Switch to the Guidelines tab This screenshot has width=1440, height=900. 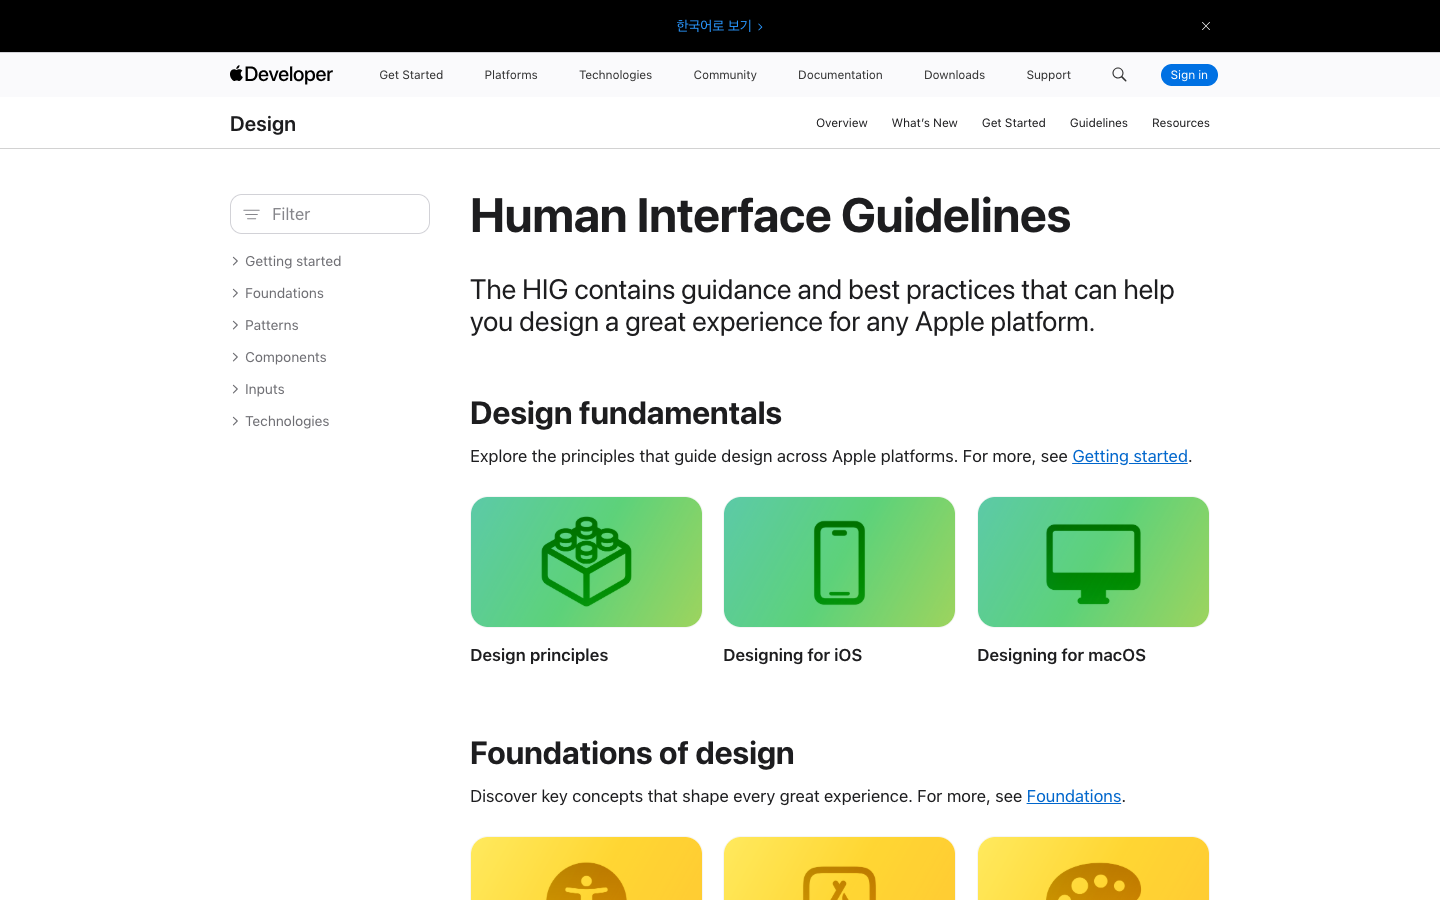pyautogui.click(x=1099, y=123)
